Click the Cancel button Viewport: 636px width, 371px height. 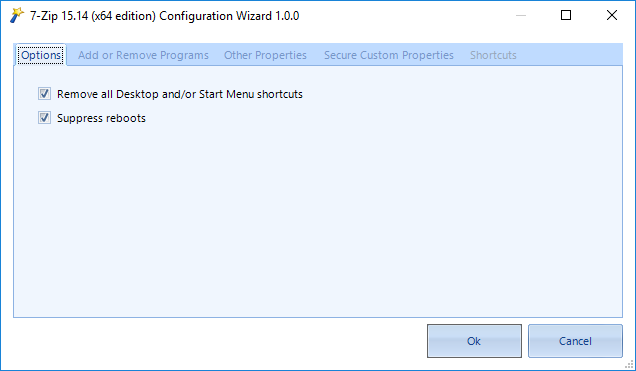(x=575, y=341)
